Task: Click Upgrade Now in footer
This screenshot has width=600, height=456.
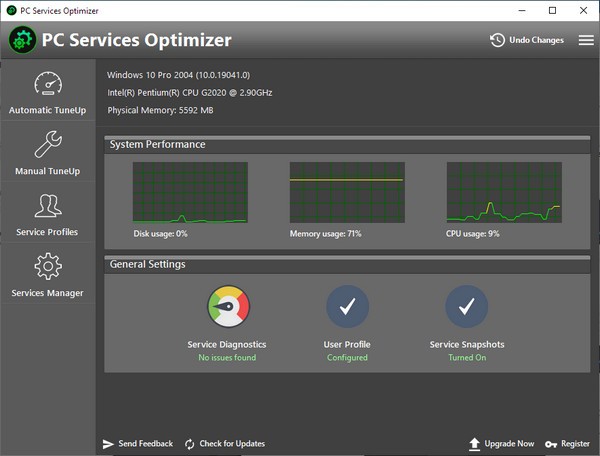Action: point(501,443)
